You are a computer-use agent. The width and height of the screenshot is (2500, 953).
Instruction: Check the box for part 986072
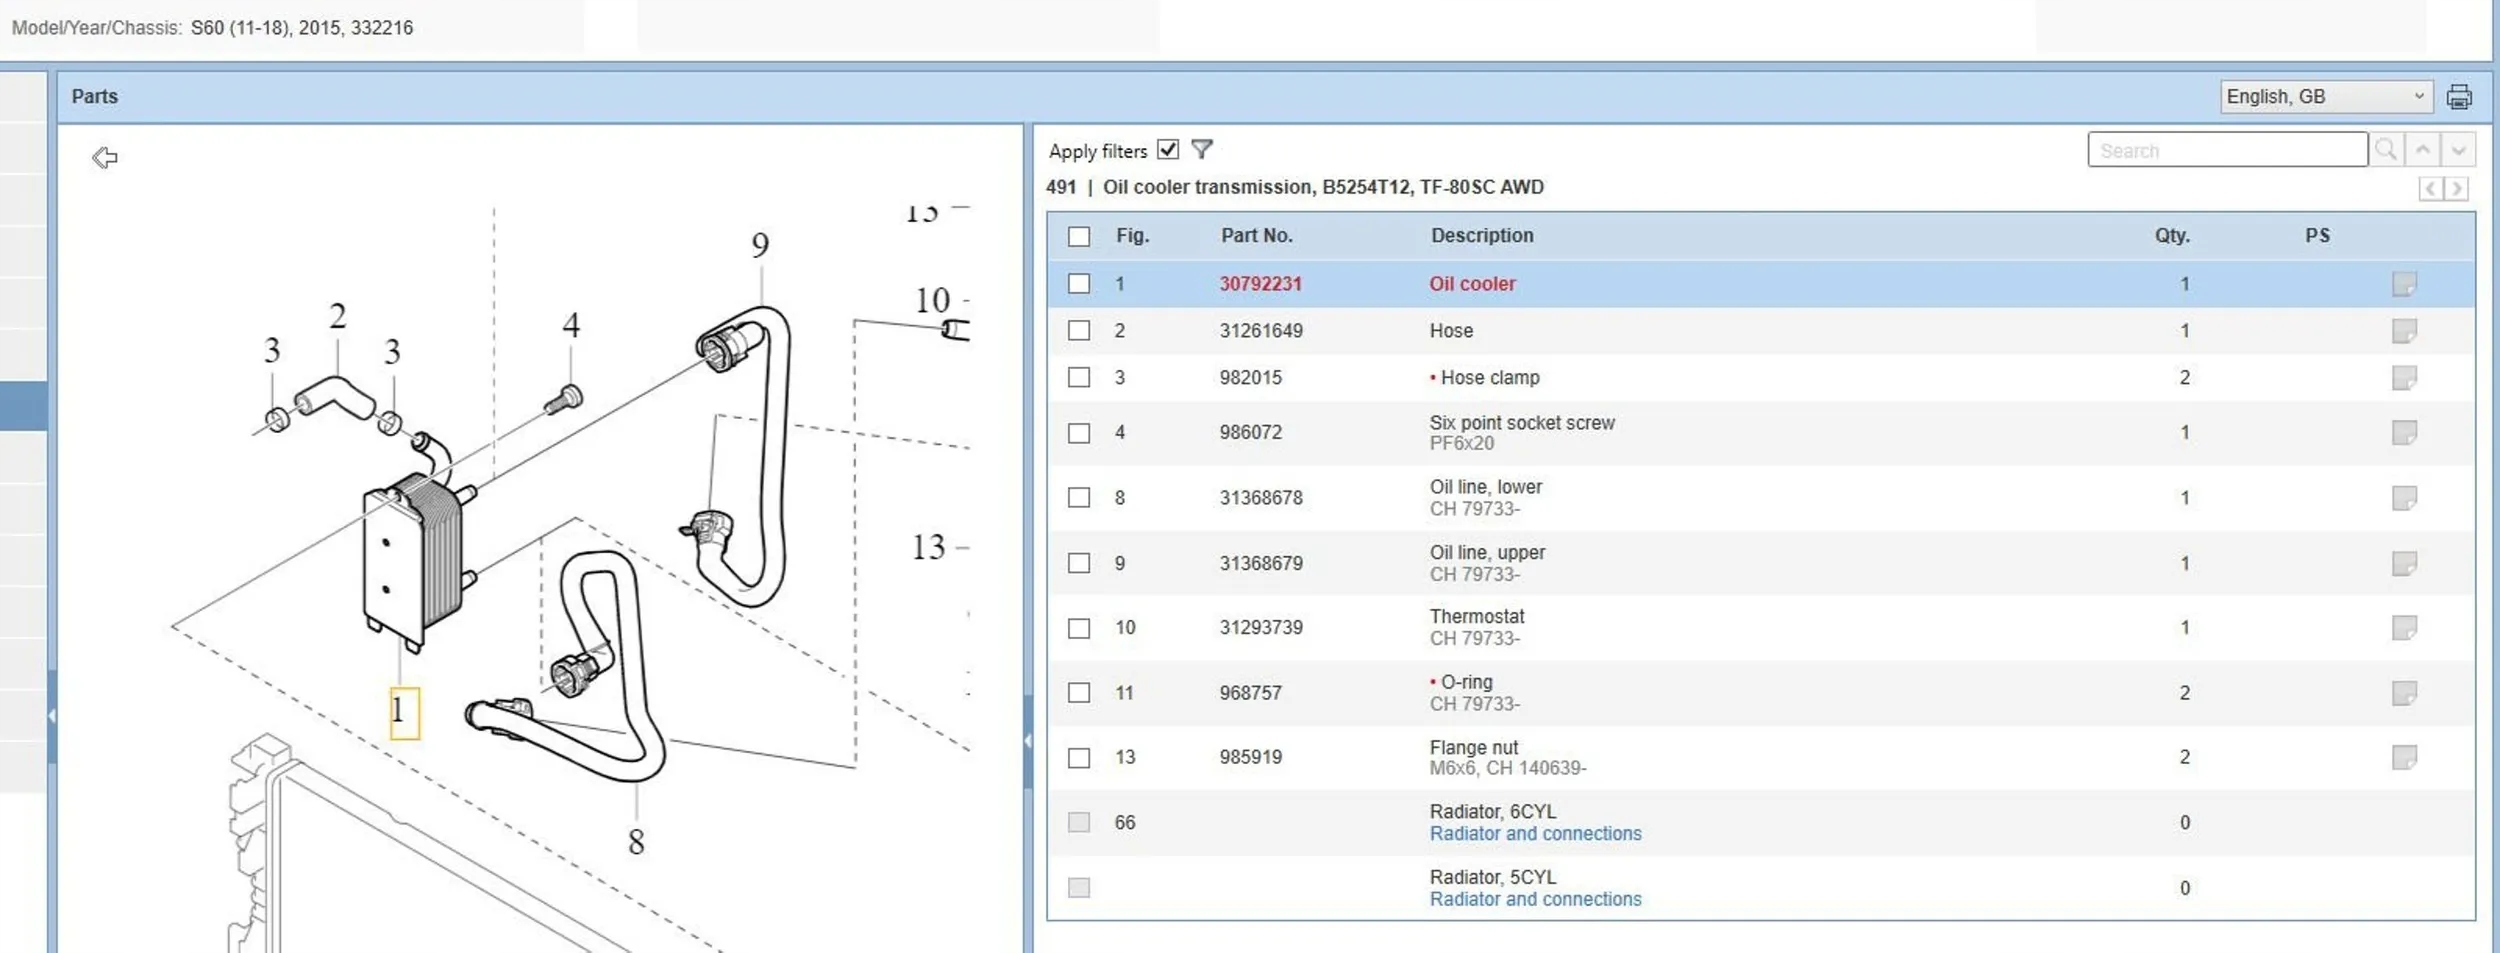point(1078,433)
